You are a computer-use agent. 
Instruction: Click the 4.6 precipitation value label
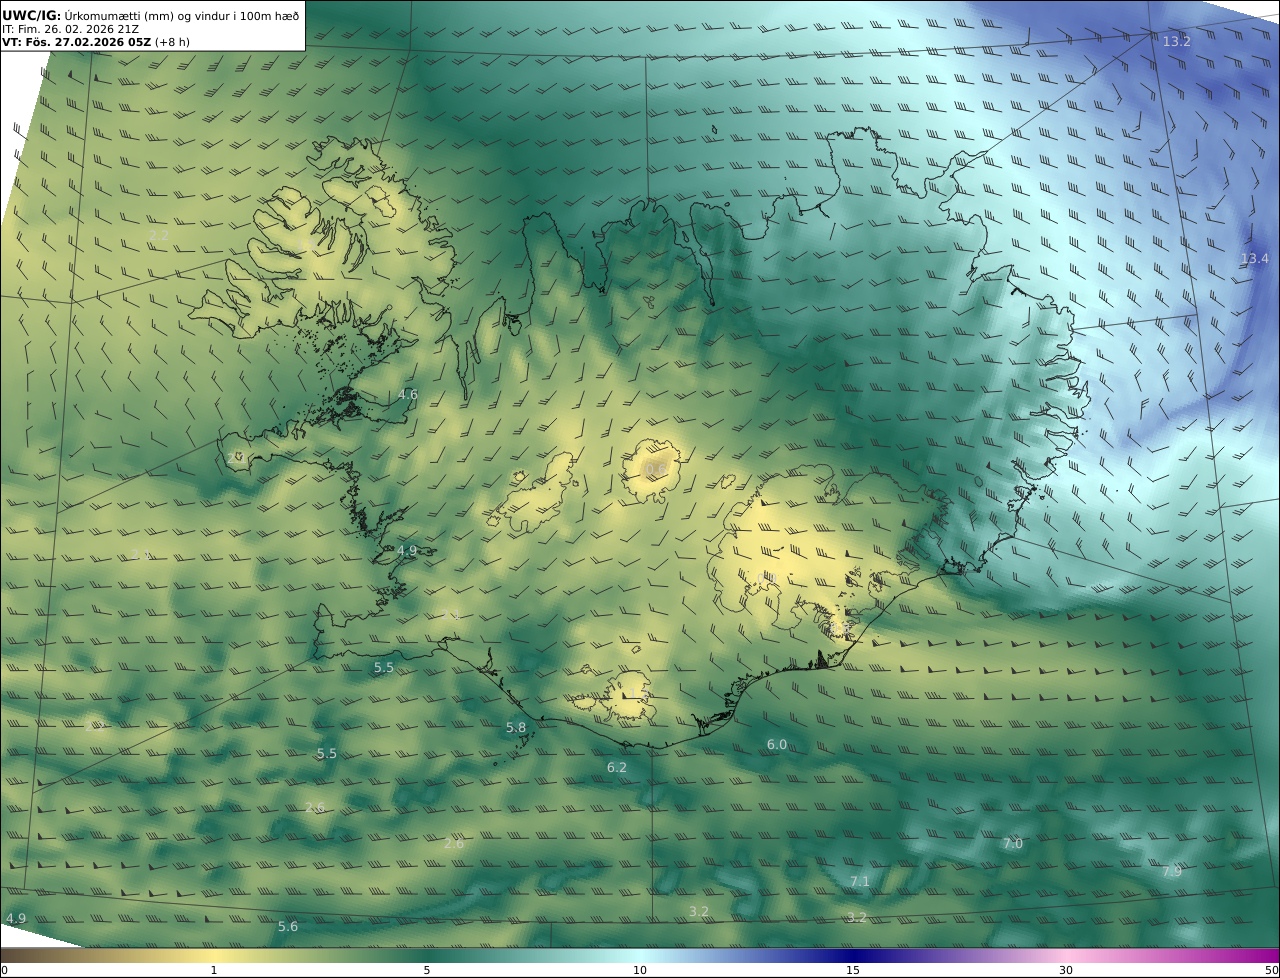[x=408, y=394]
